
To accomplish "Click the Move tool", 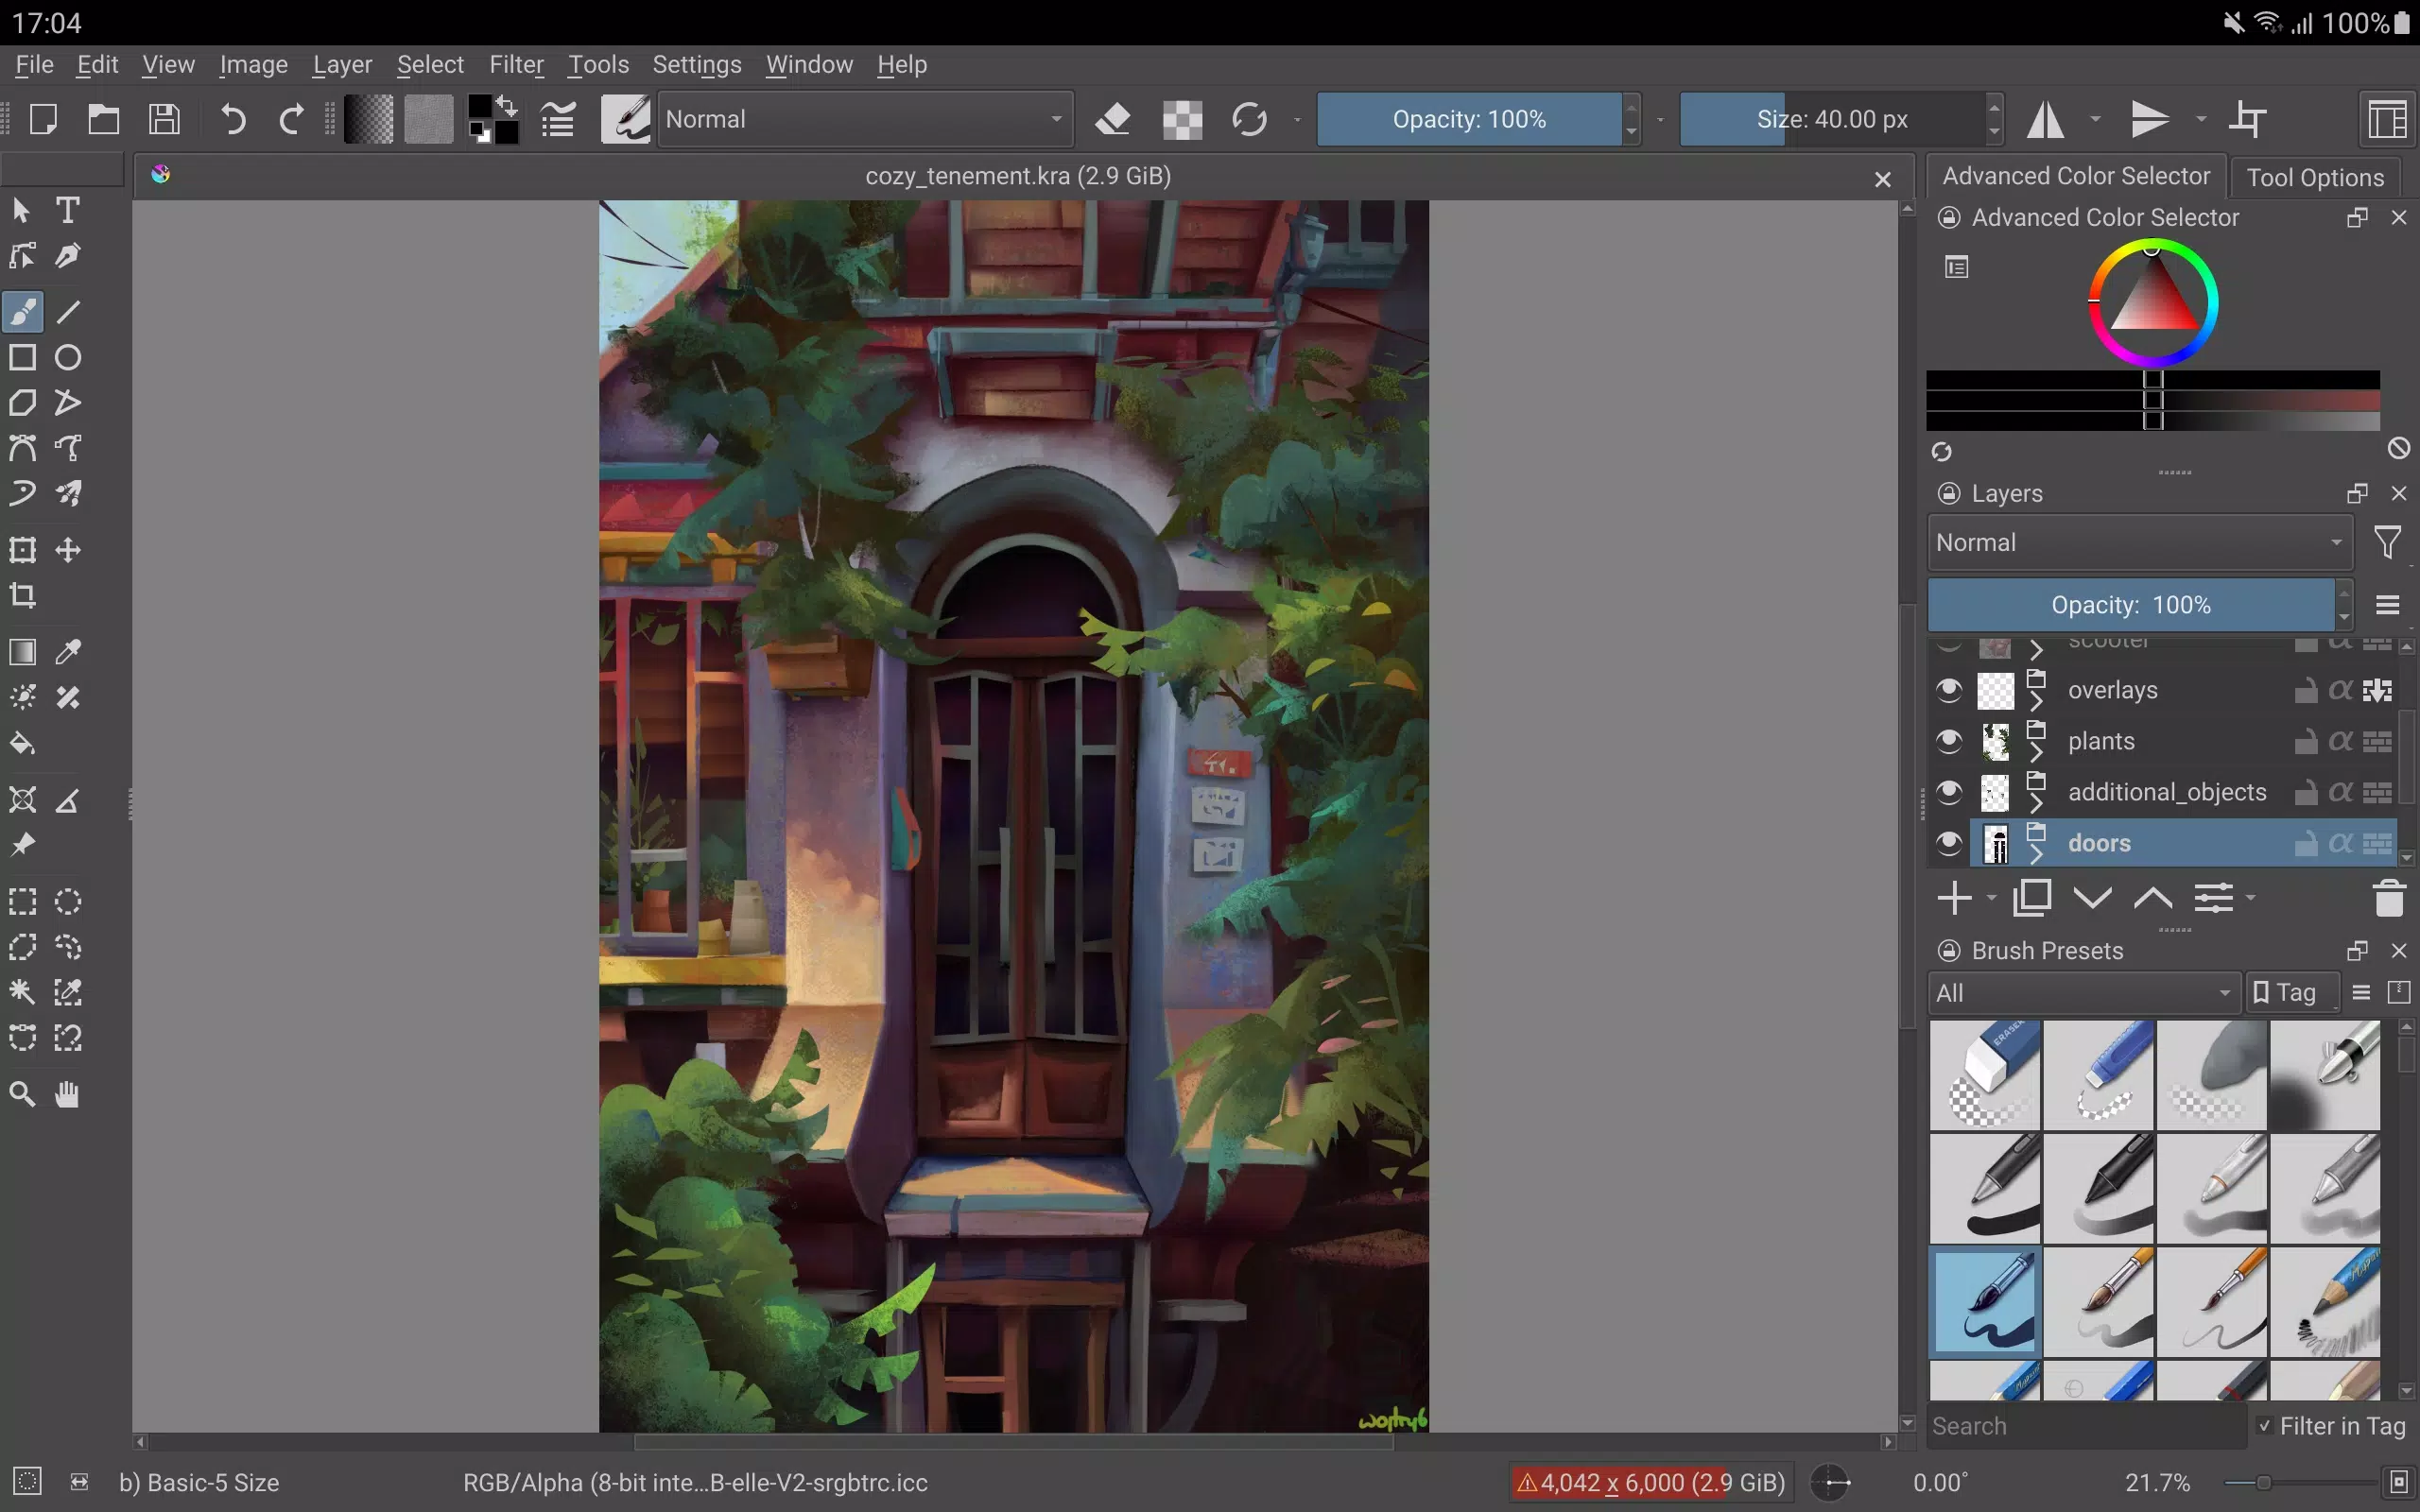I will click(x=68, y=550).
